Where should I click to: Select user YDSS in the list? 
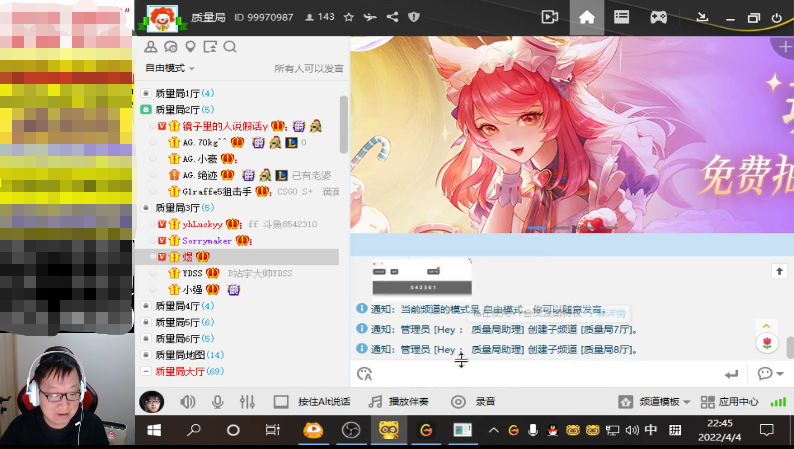click(x=192, y=273)
